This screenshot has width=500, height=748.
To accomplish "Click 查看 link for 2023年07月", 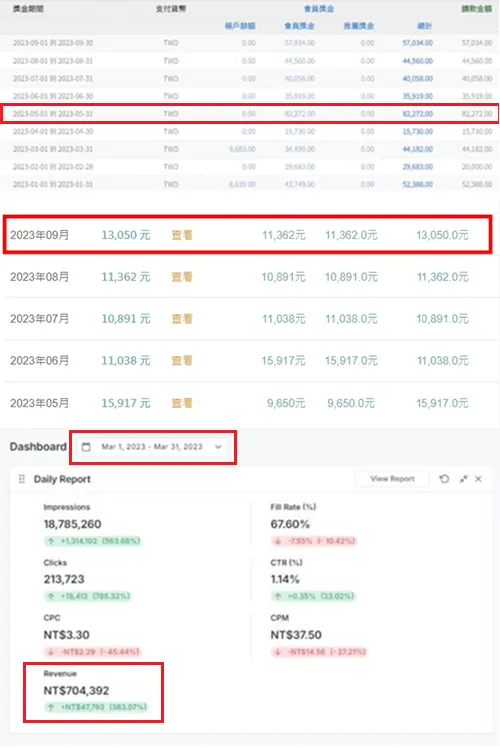I will [x=182, y=319].
